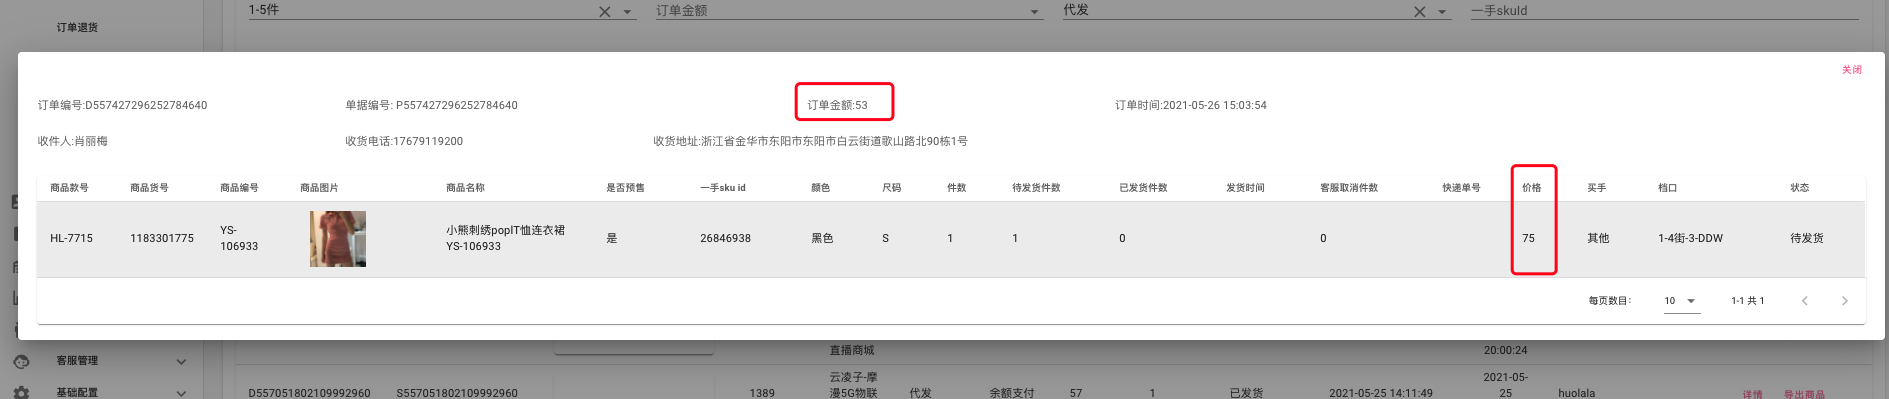This screenshot has height=399, width=1889.
Task: Go to next page in dialog table
Action: pyautogui.click(x=1844, y=301)
